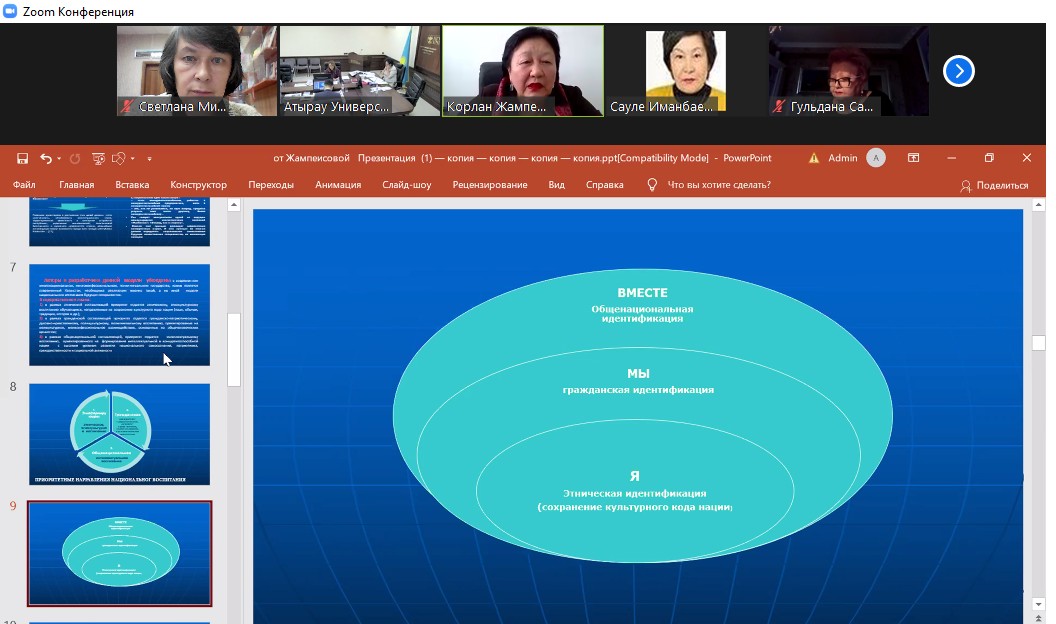This screenshot has width=1056, height=624.
Task: Click the lightbulb Tell Me icon
Action: click(x=652, y=185)
